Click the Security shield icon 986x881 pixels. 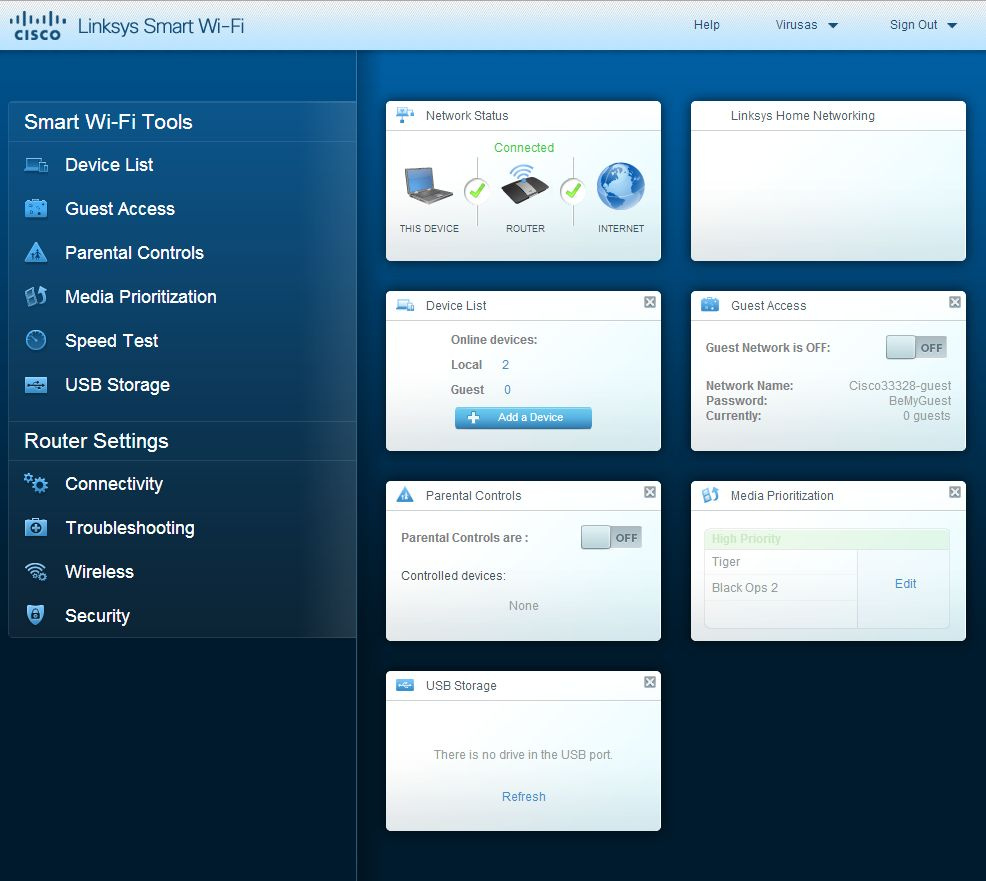tap(36, 614)
